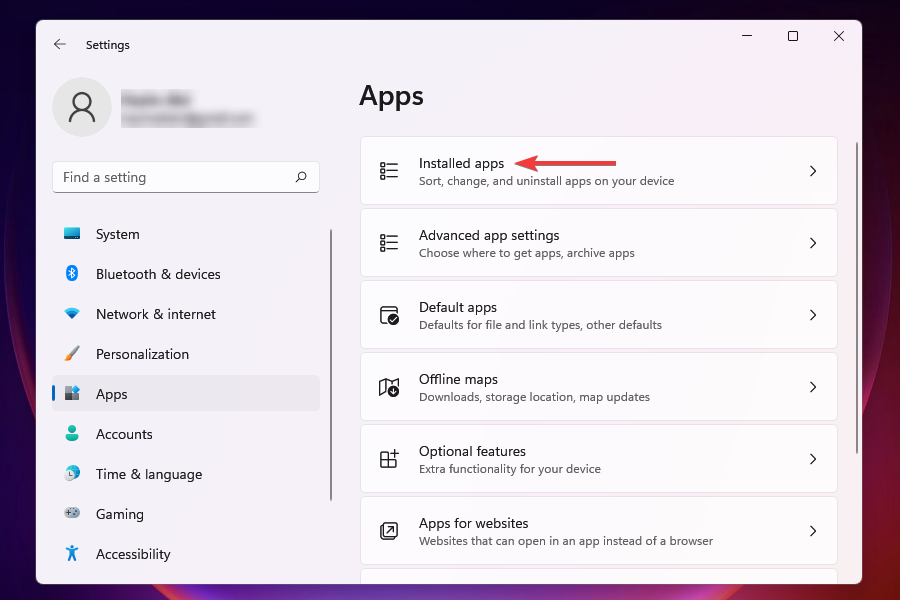The image size is (900, 600).
Task: Select the Apps sidebar entry
Action: (x=186, y=393)
